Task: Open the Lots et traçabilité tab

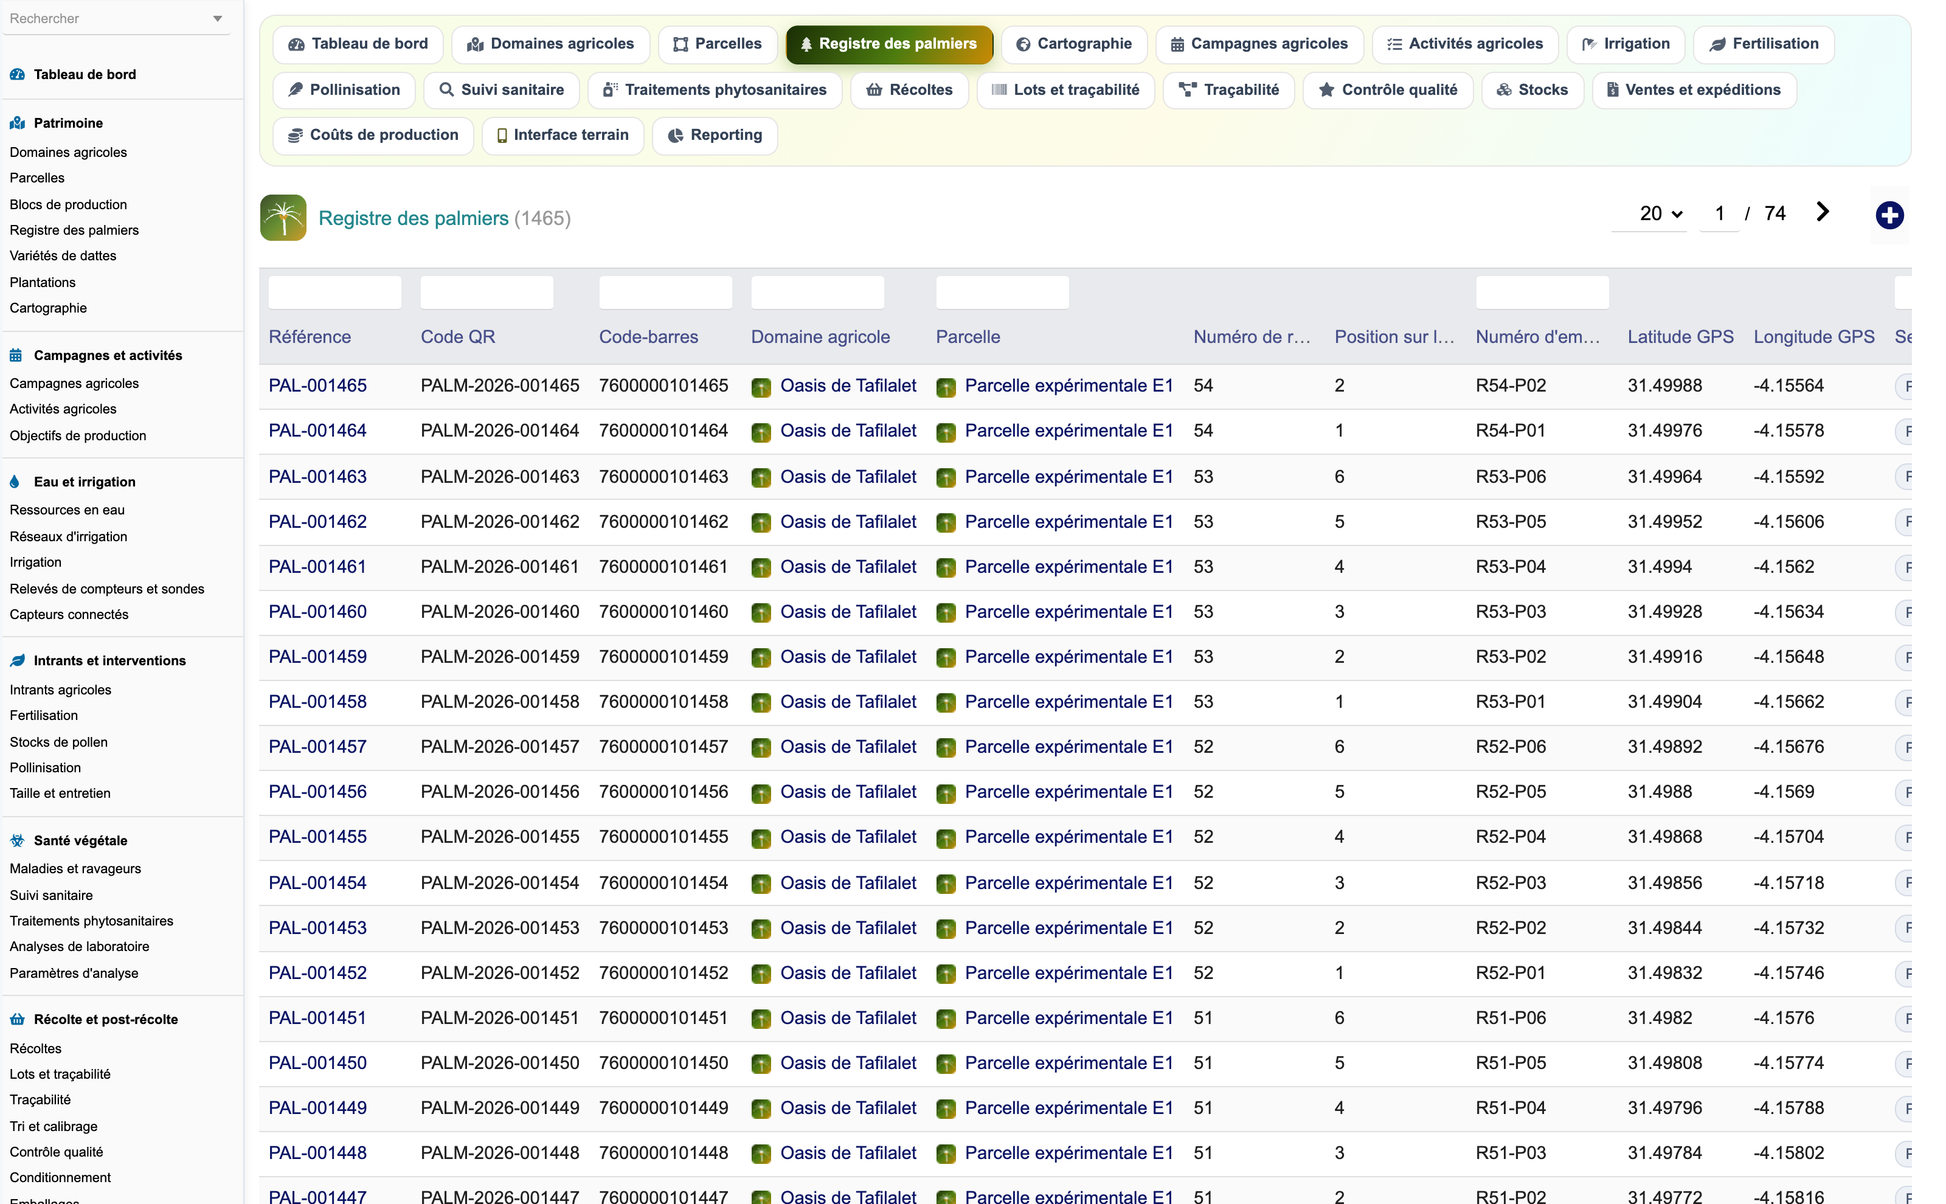Action: pos(1065,90)
